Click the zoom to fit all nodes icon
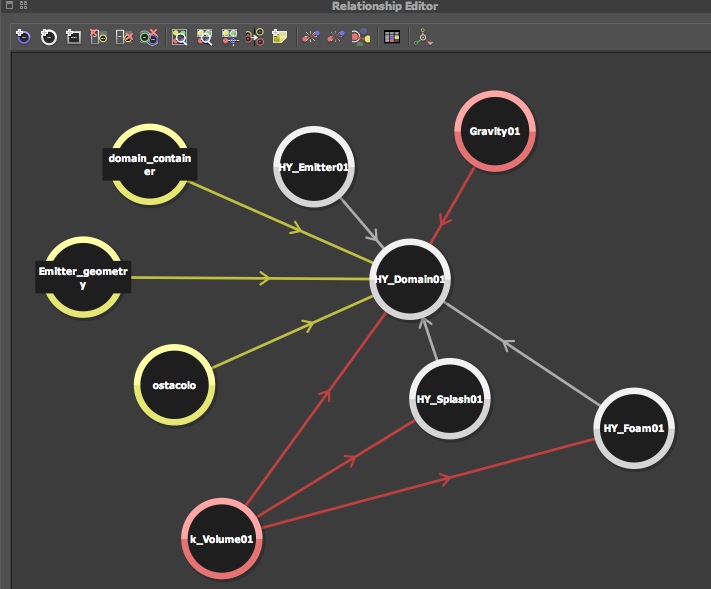Image resolution: width=711 pixels, height=589 pixels. (x=180, y=37)
